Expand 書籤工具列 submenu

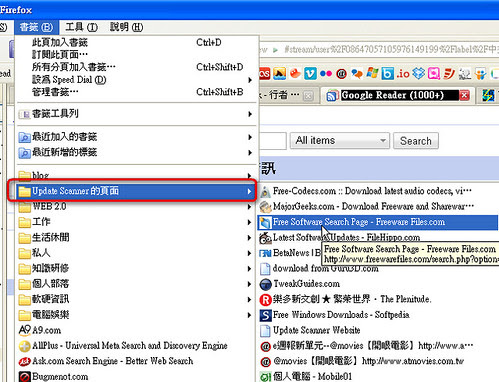pos(137,114)
